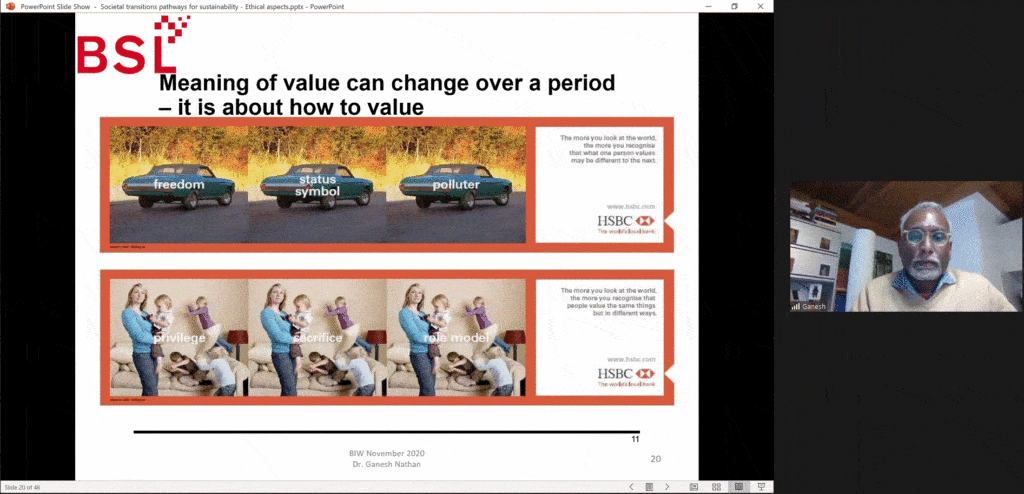The width and height of the screenshot is (1024, 494).
Task: Click the www.hsbc.com link in family ad
Action: tap(631, 358)
